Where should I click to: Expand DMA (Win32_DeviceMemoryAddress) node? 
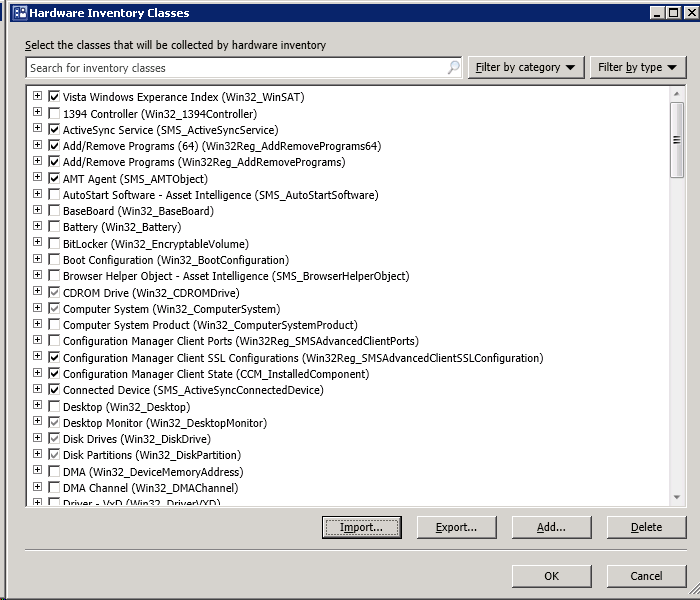point(38,470)
